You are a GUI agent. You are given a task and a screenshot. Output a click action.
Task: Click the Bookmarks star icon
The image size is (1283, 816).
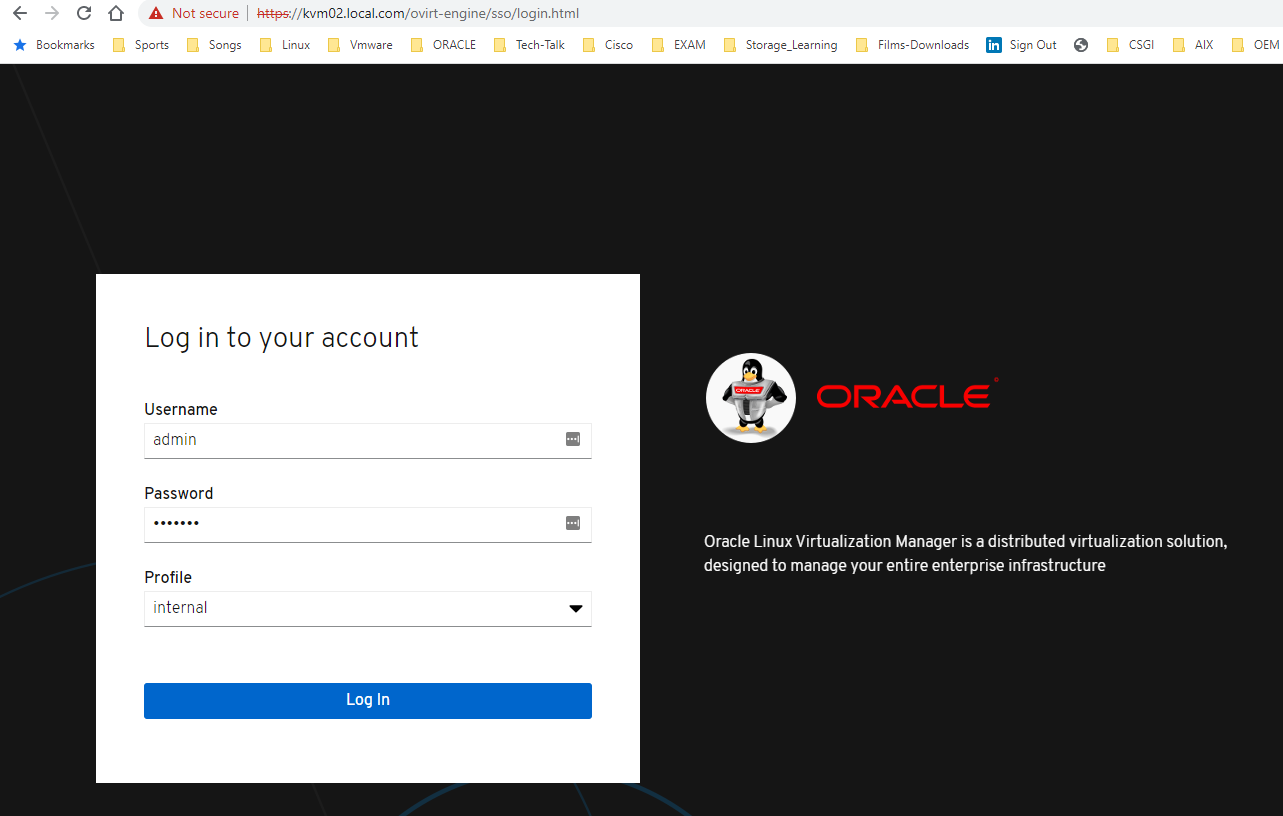click(x=19, y=45)
